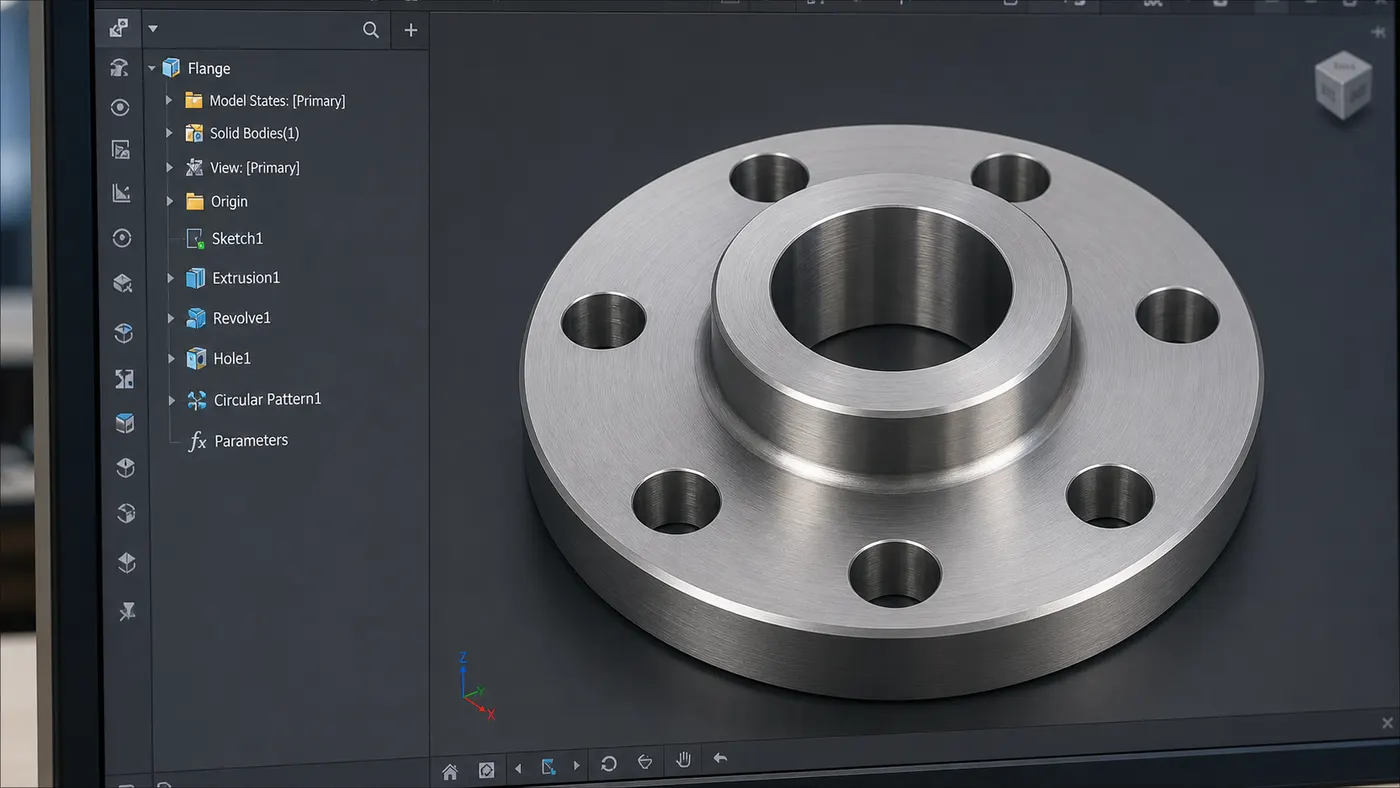Viewport: 1400px width, 788px height.
Task: Click the left arrow in the bottom navigation bar
Action: pyautogui.click(x=518, y=768)
